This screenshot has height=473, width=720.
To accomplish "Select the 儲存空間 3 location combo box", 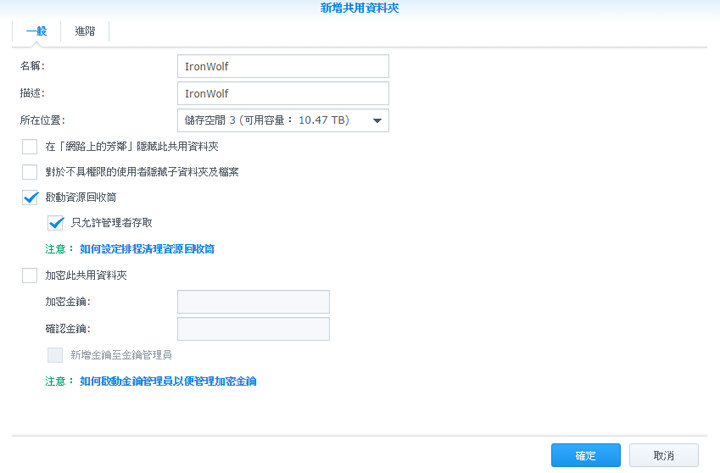I will 270,121.
